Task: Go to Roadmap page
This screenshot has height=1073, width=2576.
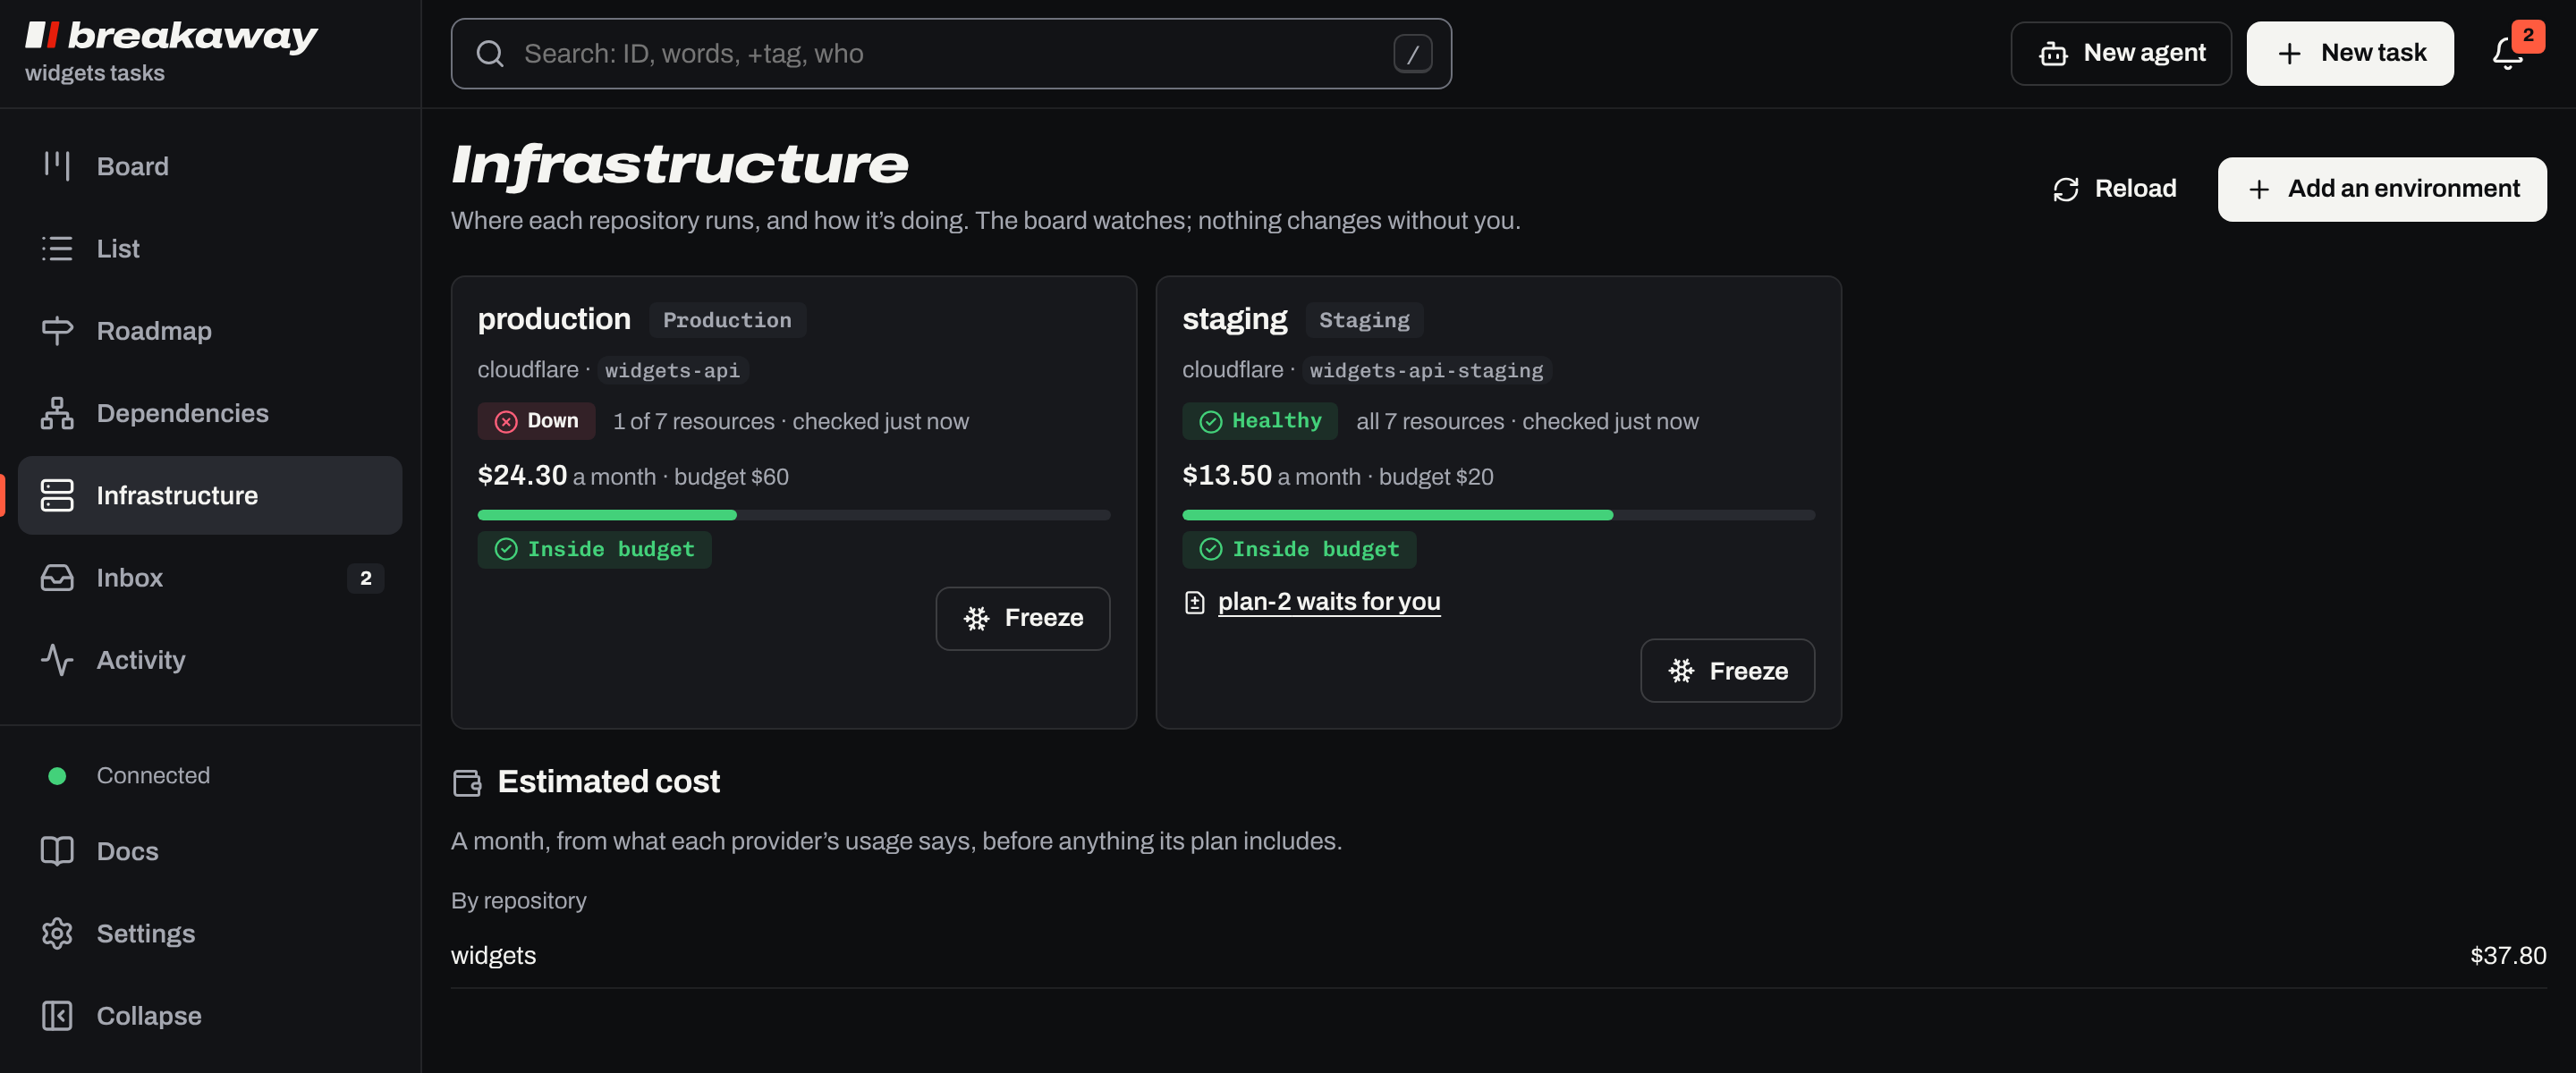Action: [x=210, y=331]
